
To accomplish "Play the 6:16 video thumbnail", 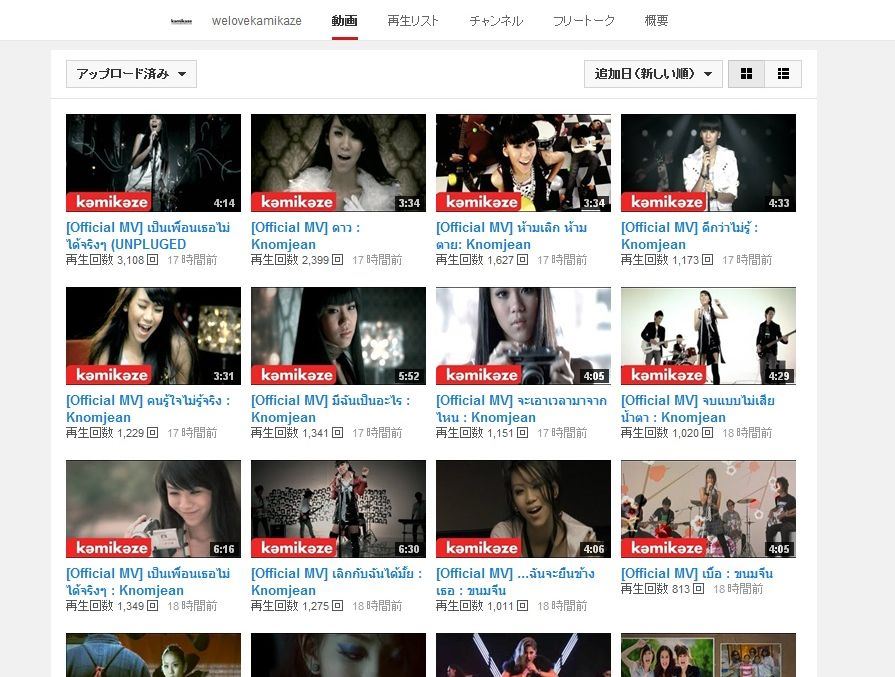I will pos(154,509).
